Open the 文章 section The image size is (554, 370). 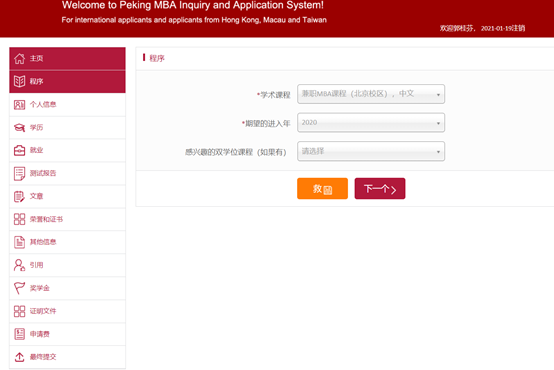(x=67, y=196)
